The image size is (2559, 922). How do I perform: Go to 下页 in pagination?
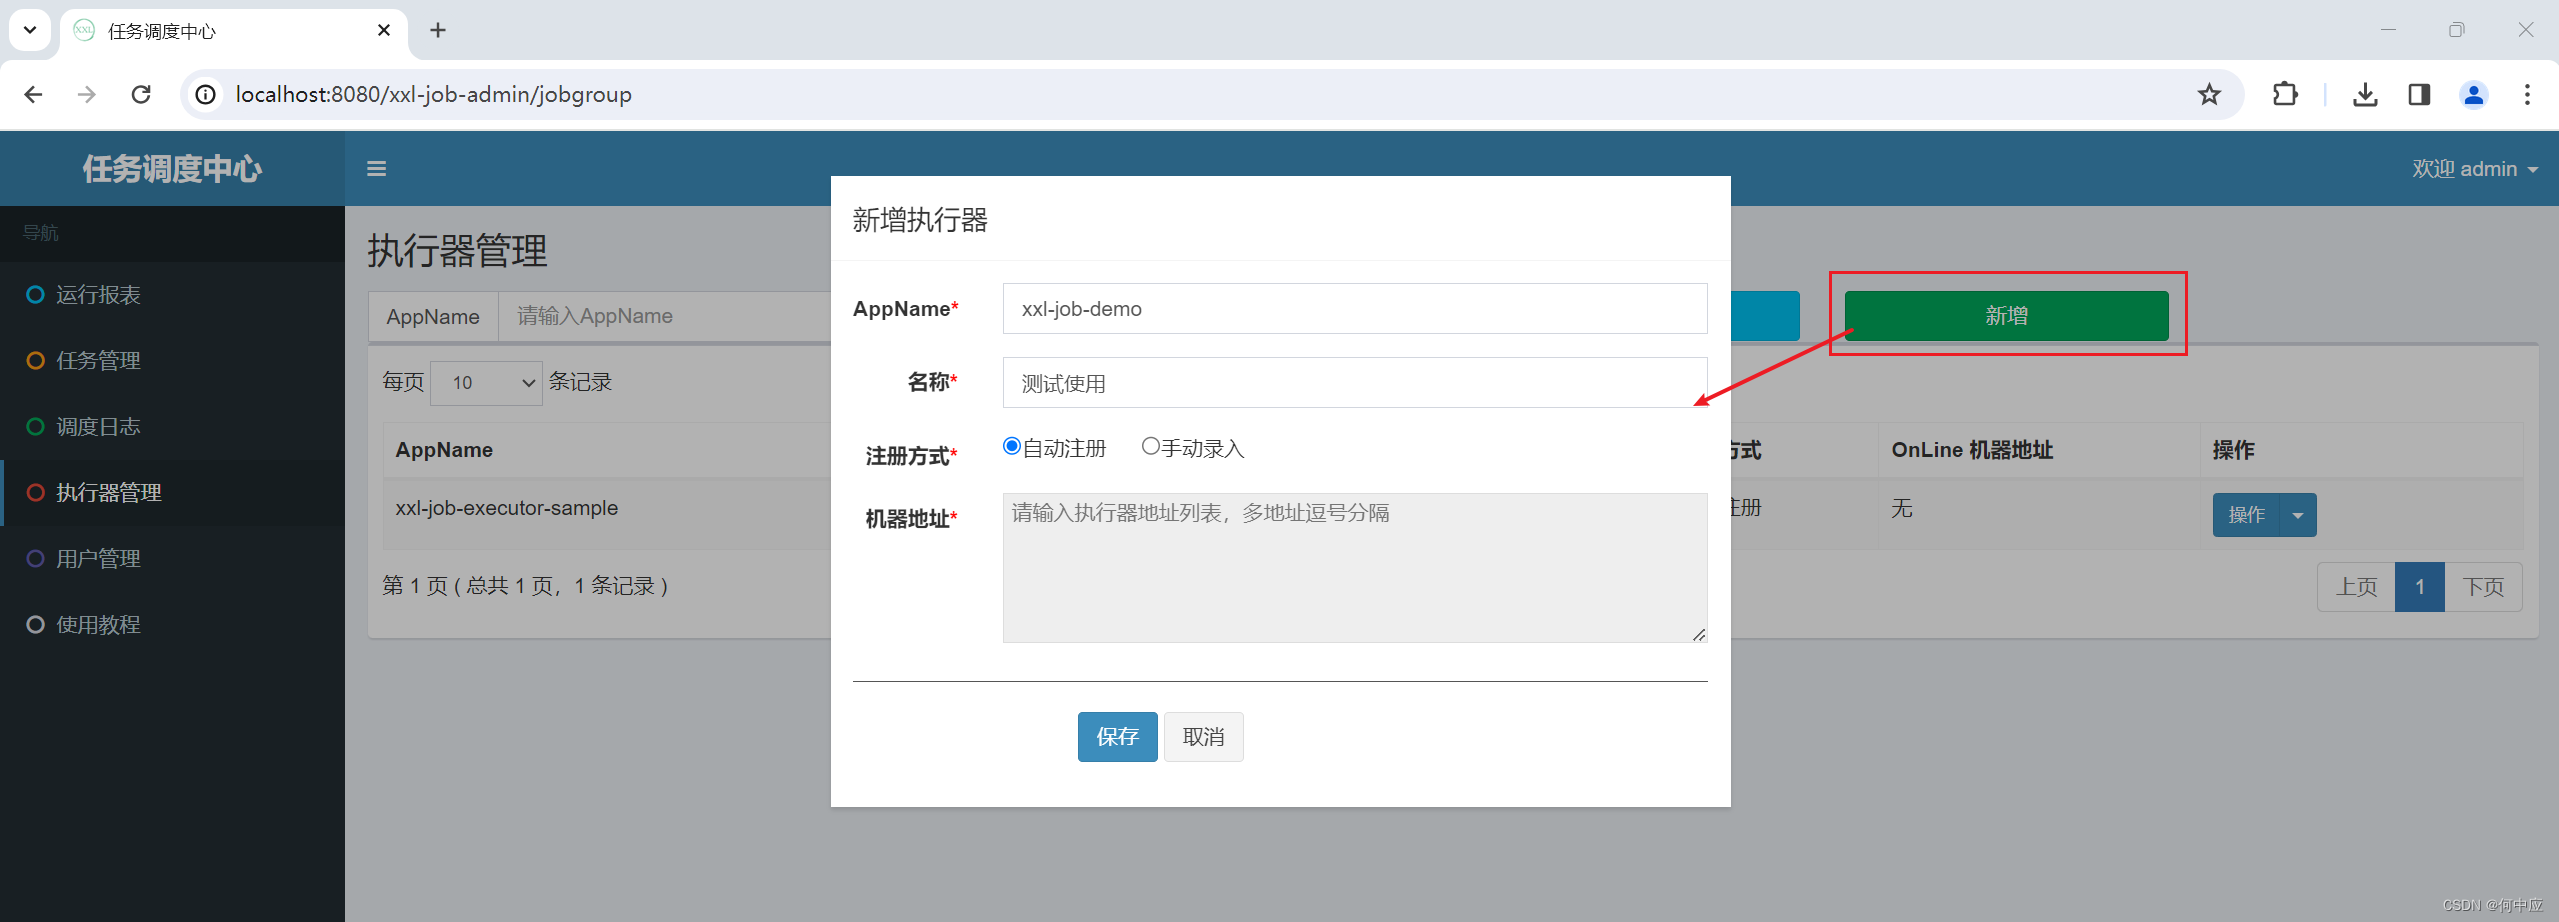tap(2483, 587)
